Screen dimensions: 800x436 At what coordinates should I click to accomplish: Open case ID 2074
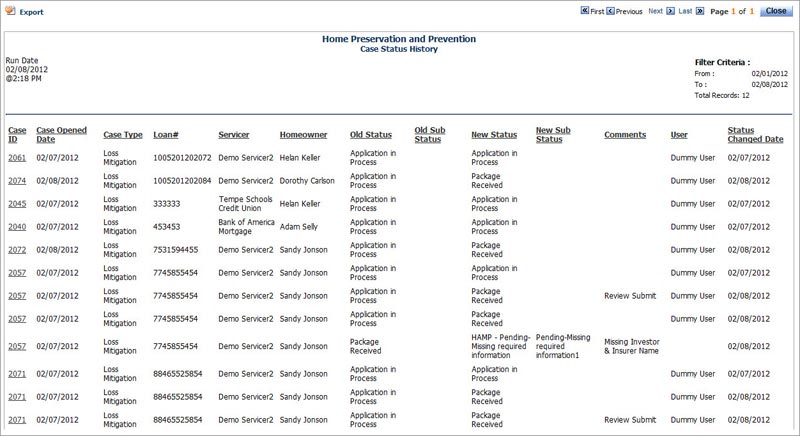17,181
